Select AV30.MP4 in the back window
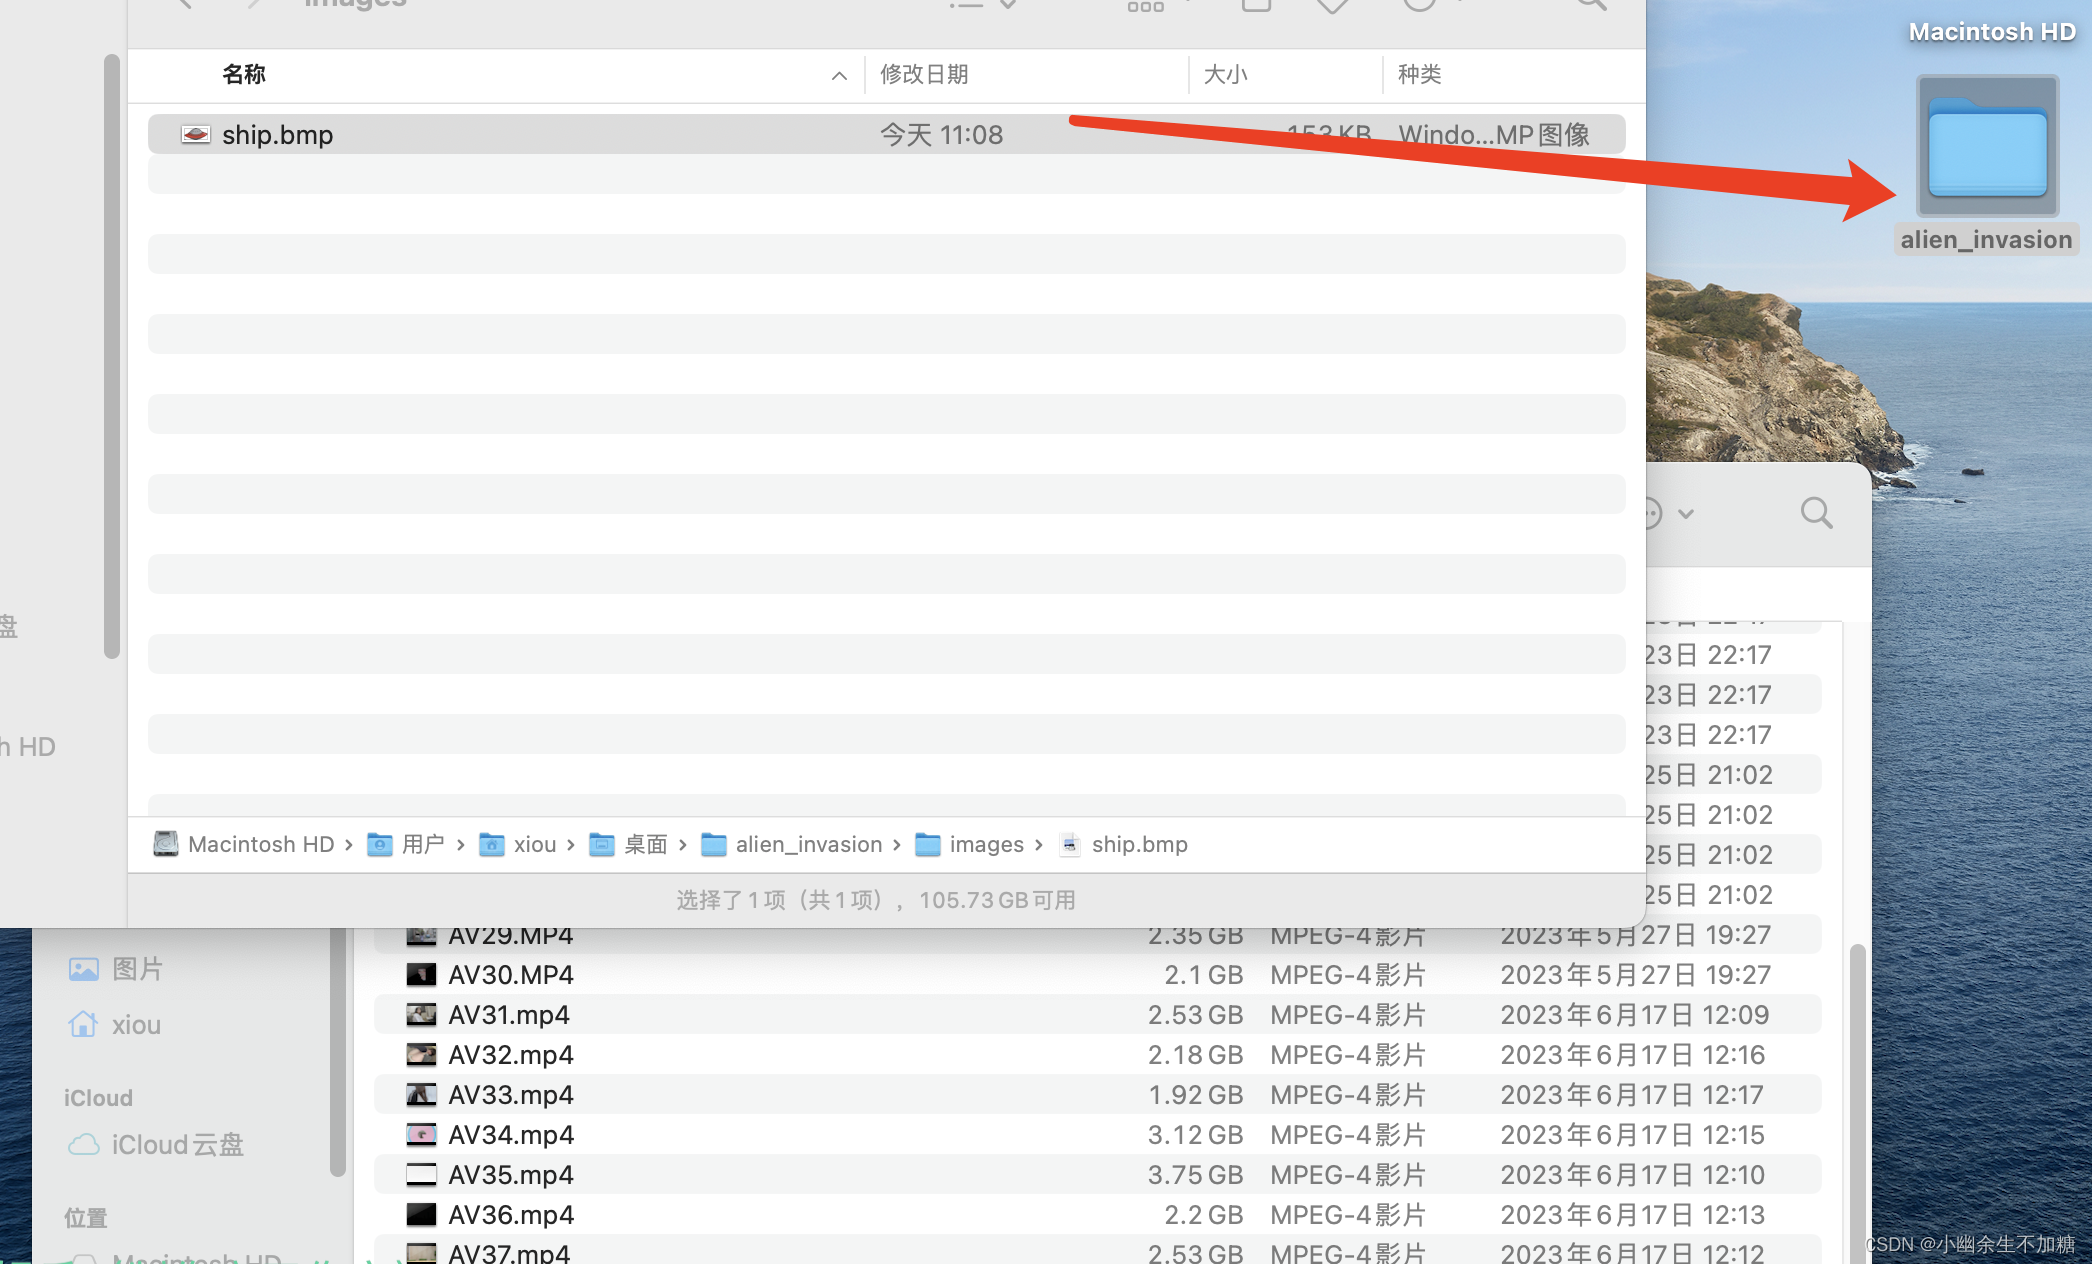Image resolution: width=2092 pixels, height=1264 pixels. [x=1097, y=974]
